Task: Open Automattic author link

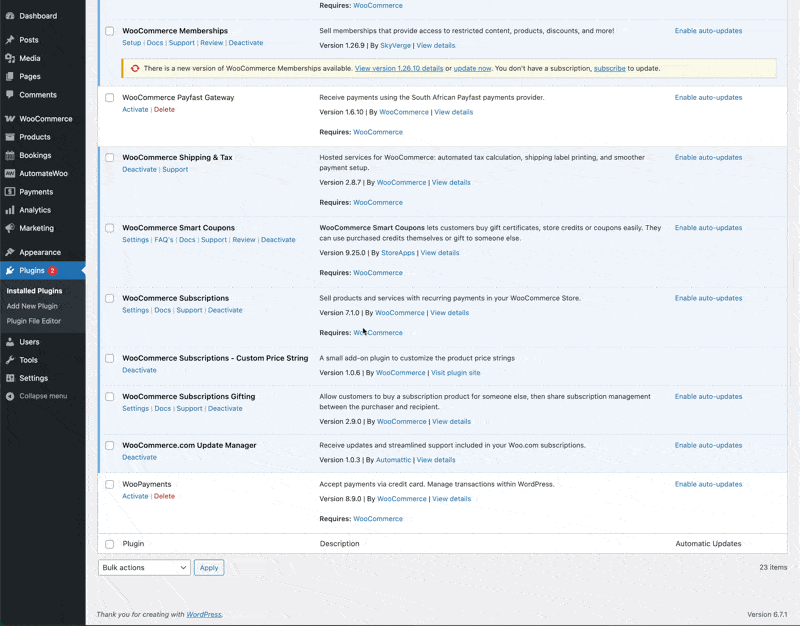Action: [x=393, y=460]
